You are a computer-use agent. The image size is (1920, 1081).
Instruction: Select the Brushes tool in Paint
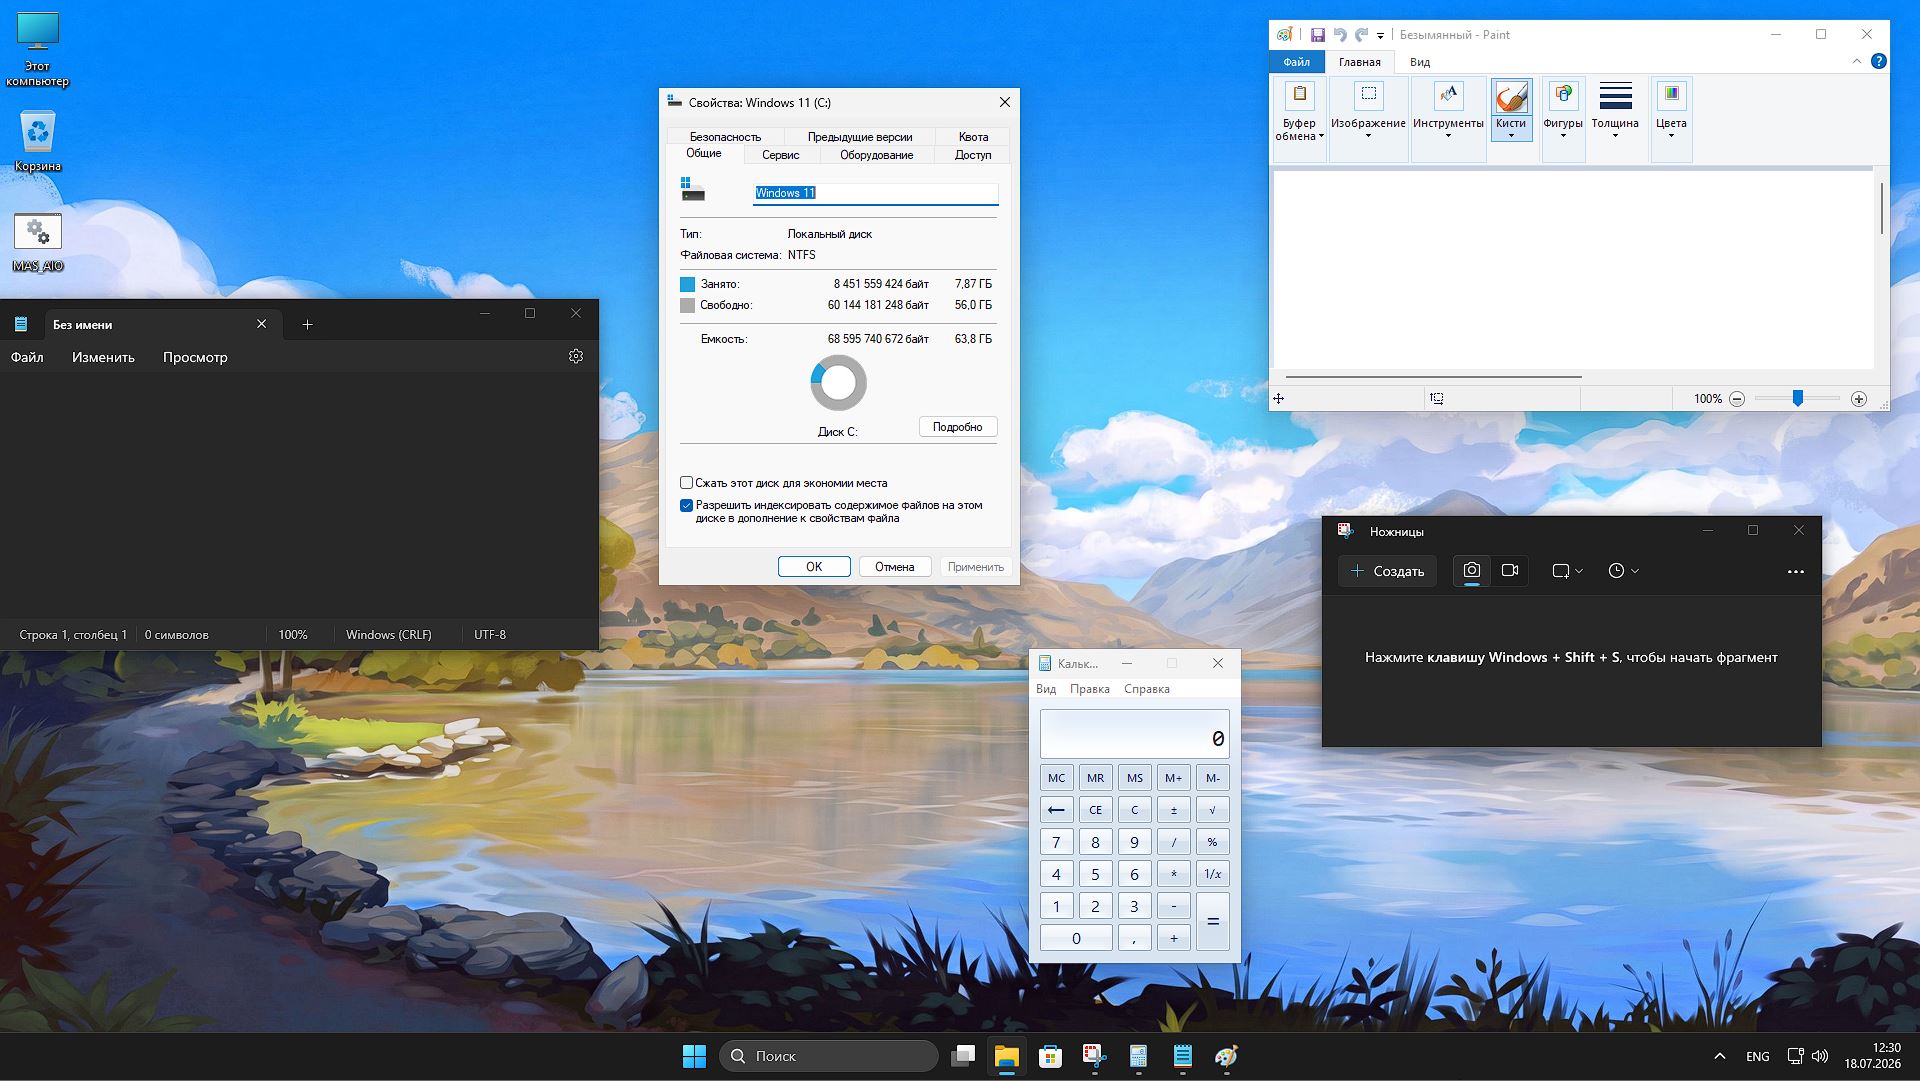click(x=1511, y=109)
